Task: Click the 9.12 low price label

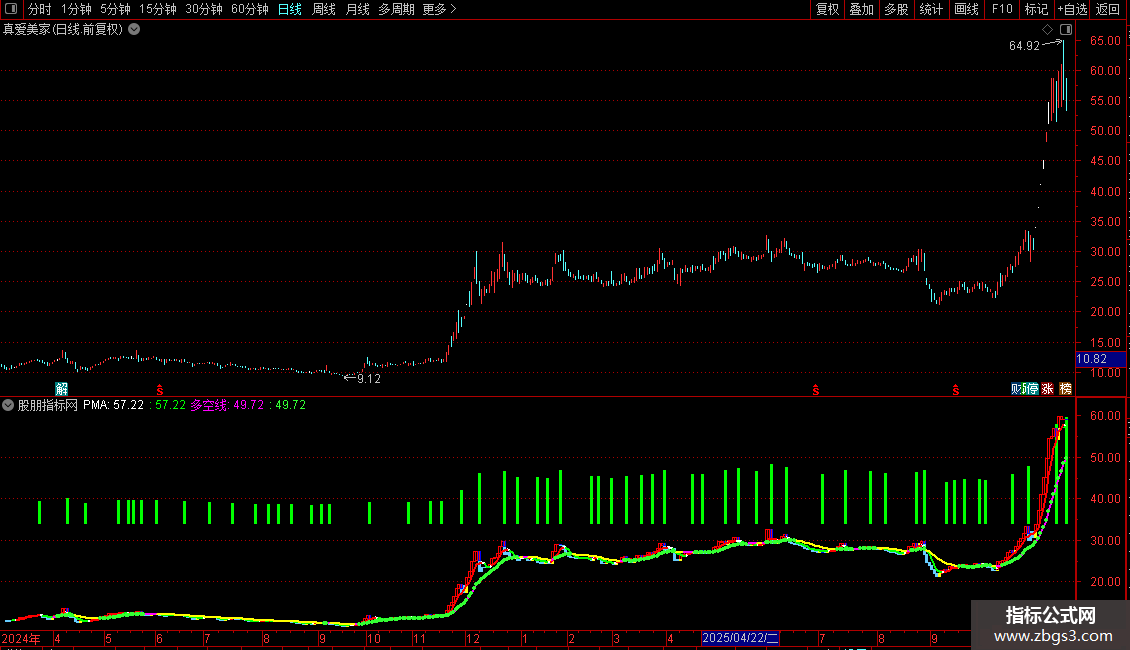Action: tap(368, 378)
